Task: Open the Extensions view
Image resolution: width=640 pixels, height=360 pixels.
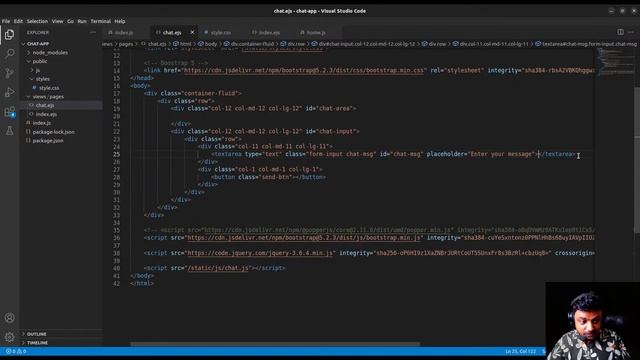Action: click(x=9, y=112)
